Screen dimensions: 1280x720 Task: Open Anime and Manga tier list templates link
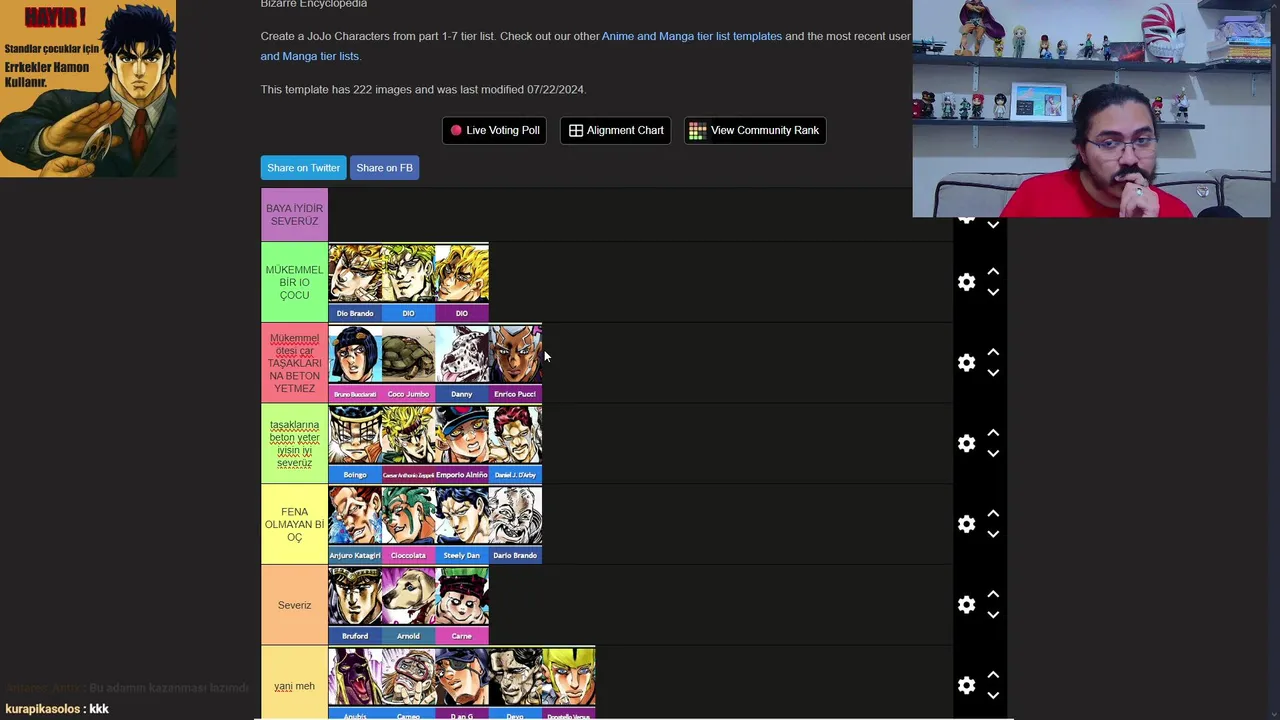click(692, 36)
